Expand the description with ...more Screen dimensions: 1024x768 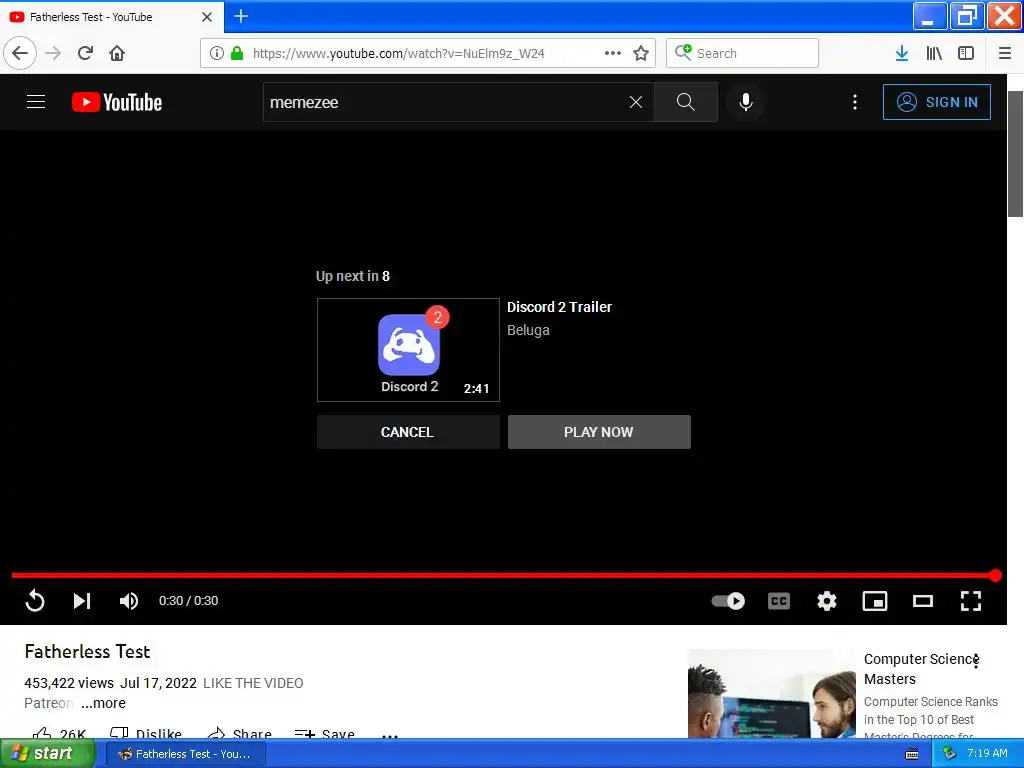(x=103, y=703)
